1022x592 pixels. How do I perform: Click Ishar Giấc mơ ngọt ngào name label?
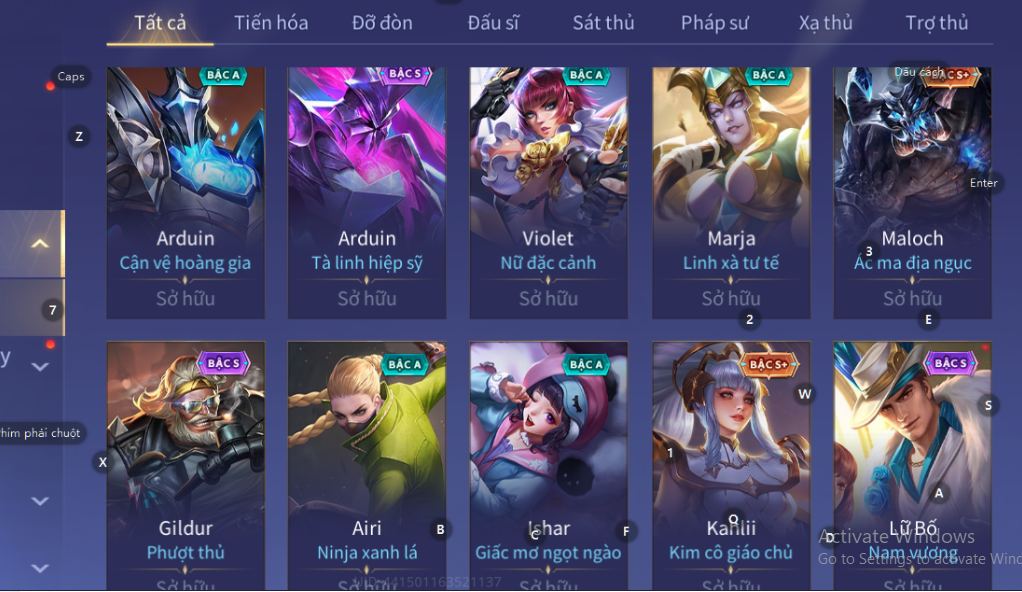tap(548, 540)
